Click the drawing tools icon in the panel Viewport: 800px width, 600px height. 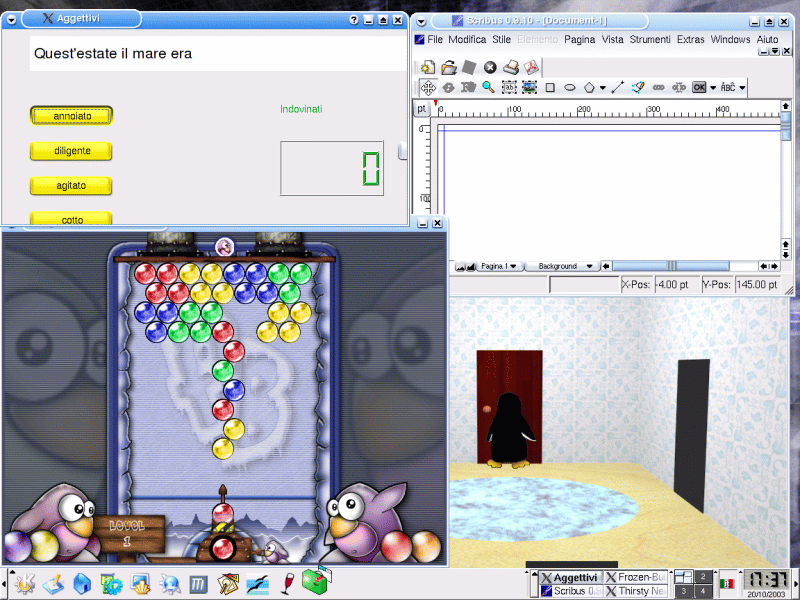[228, 584]
